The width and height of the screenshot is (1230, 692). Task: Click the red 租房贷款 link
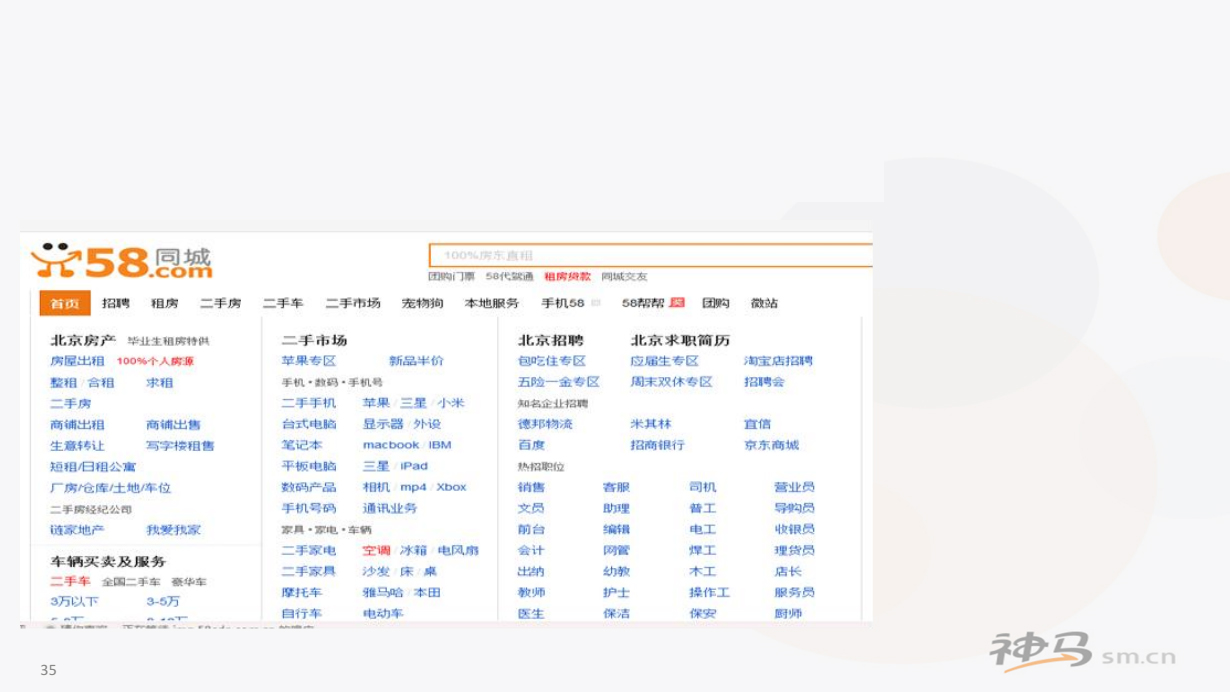coord(568,277)
